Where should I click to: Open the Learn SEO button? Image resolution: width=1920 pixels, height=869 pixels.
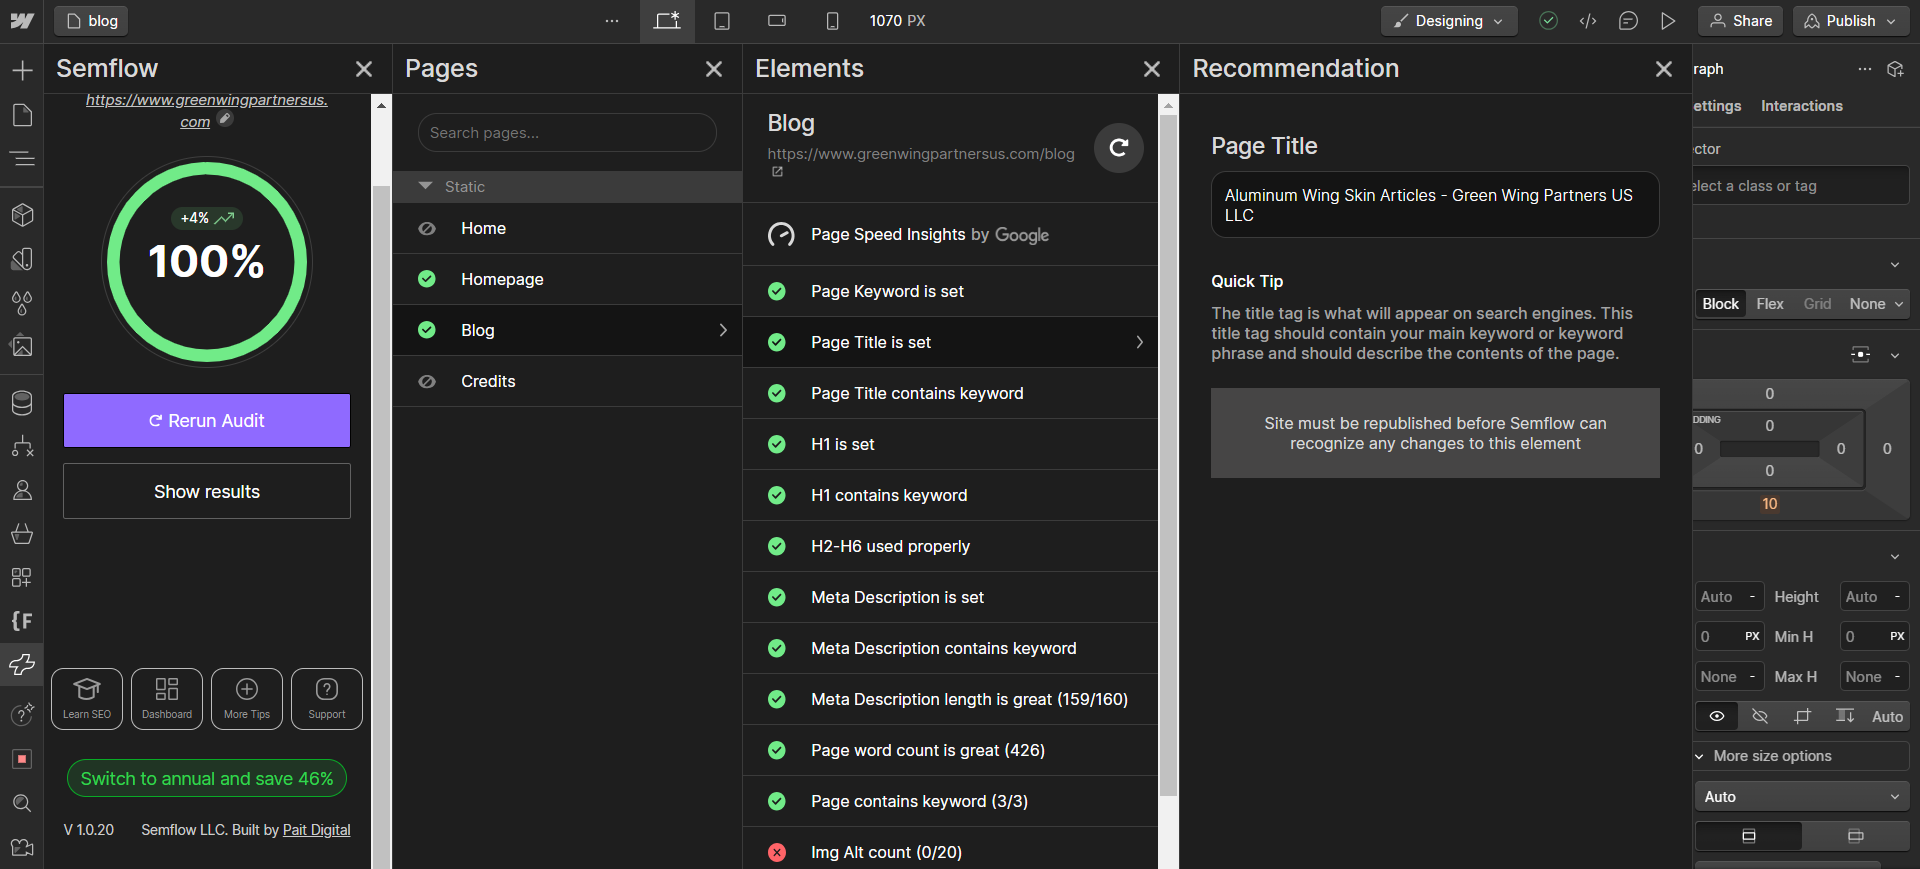[x=87, y=699]
